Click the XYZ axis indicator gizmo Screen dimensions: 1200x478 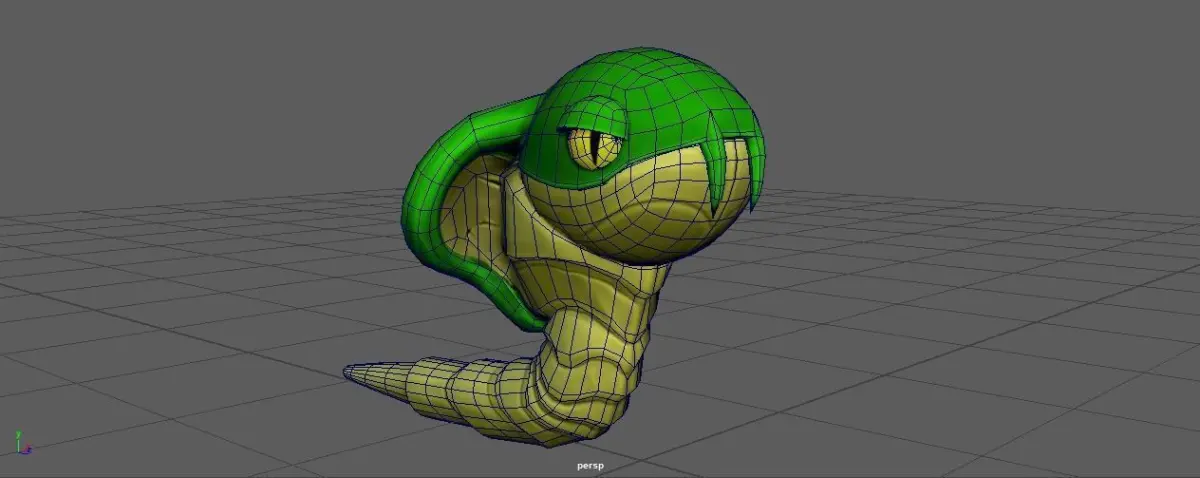22,443
